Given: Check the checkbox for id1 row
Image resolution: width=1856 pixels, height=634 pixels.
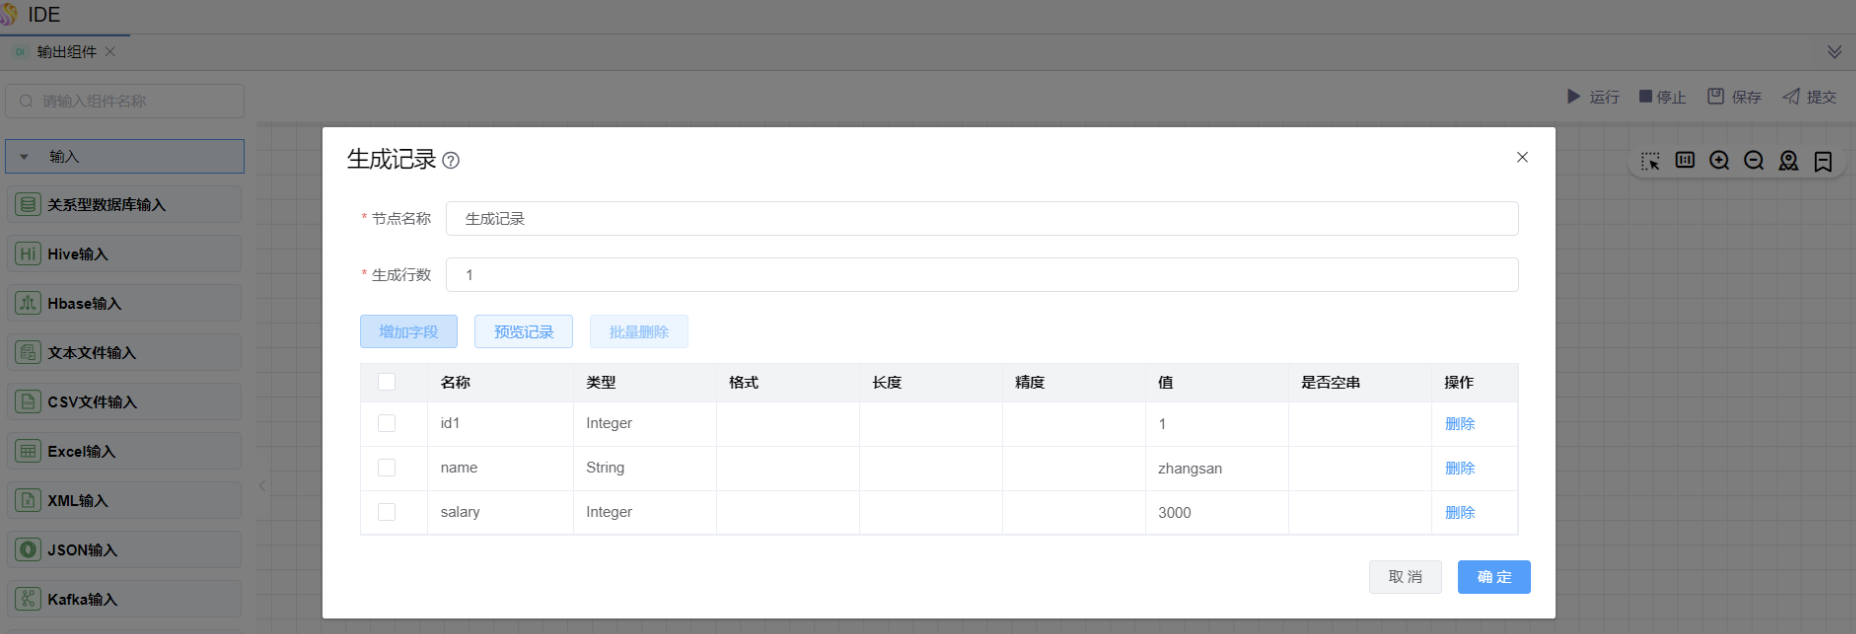Looking at the screenshot, I should (387, 424).
